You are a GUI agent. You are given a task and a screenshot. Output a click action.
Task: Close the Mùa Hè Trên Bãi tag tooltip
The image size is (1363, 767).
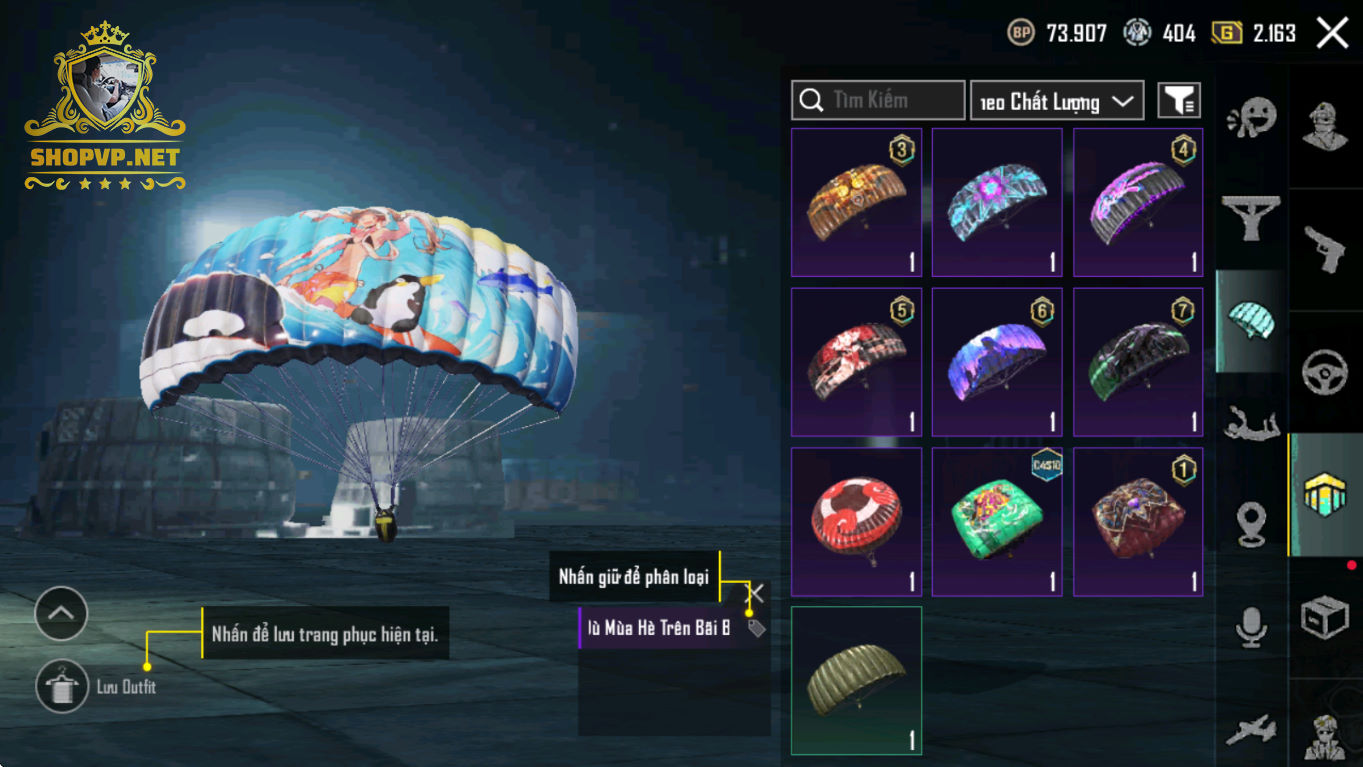757,594
